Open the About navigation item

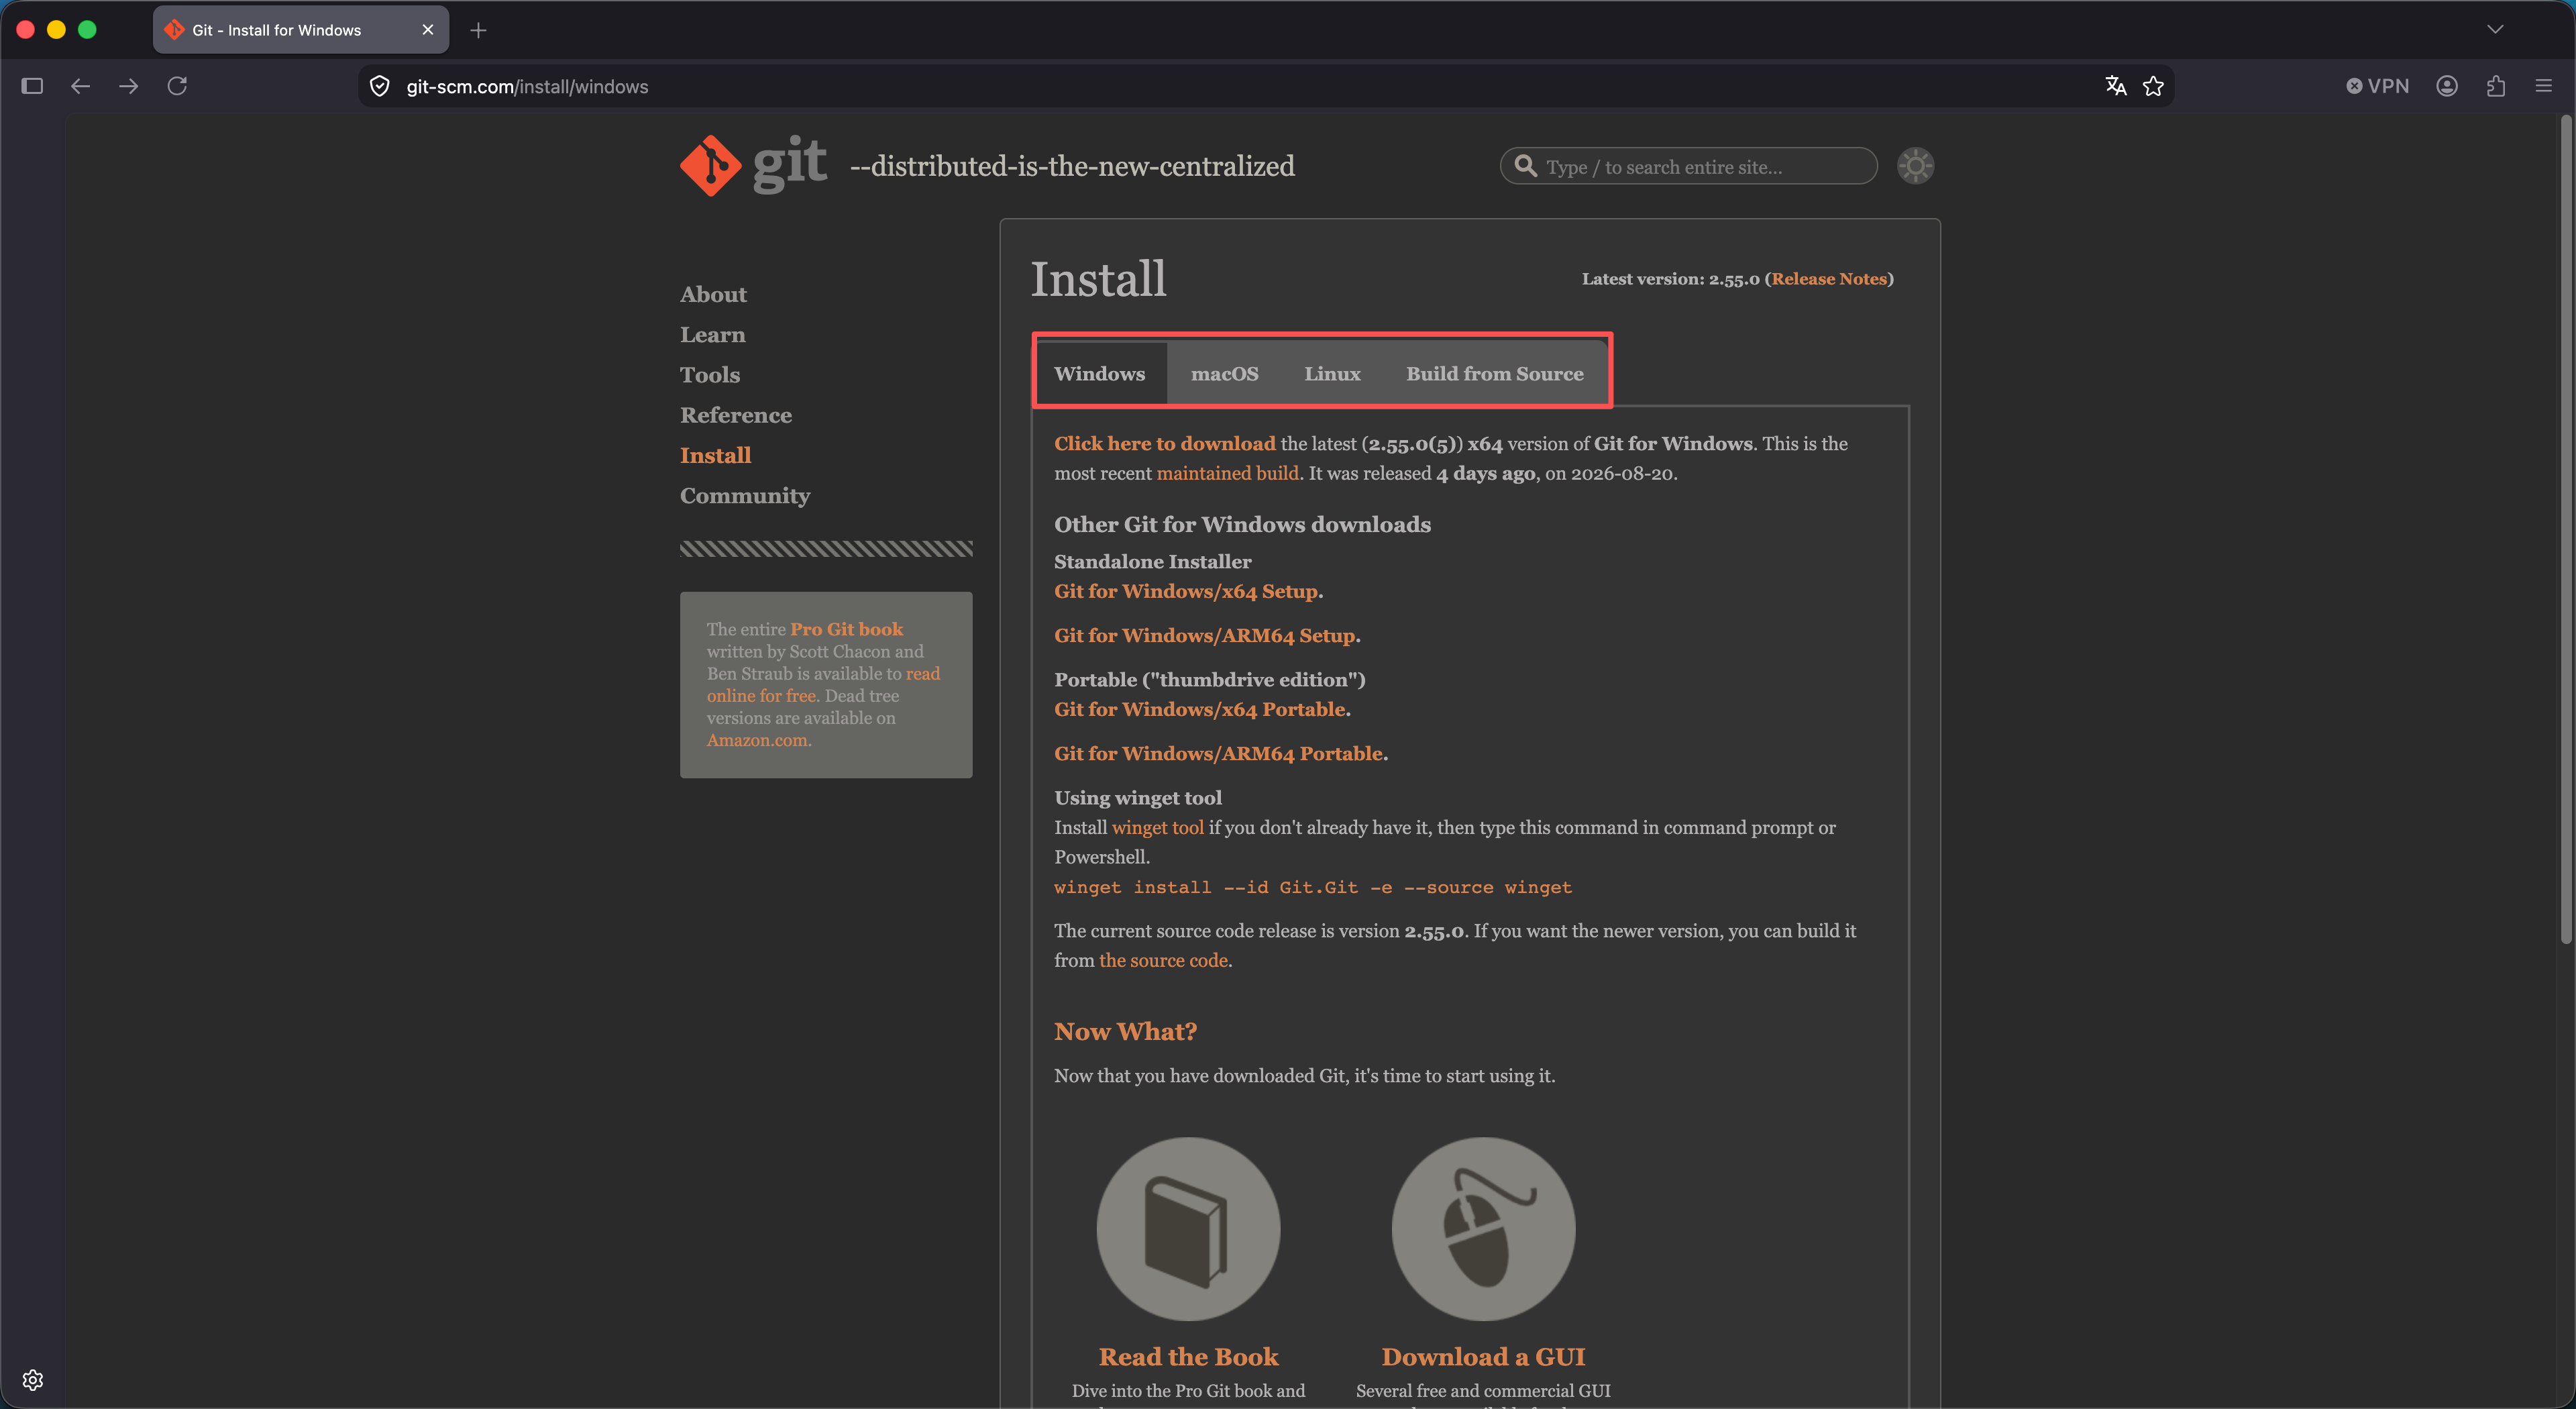tap(713, 294)
